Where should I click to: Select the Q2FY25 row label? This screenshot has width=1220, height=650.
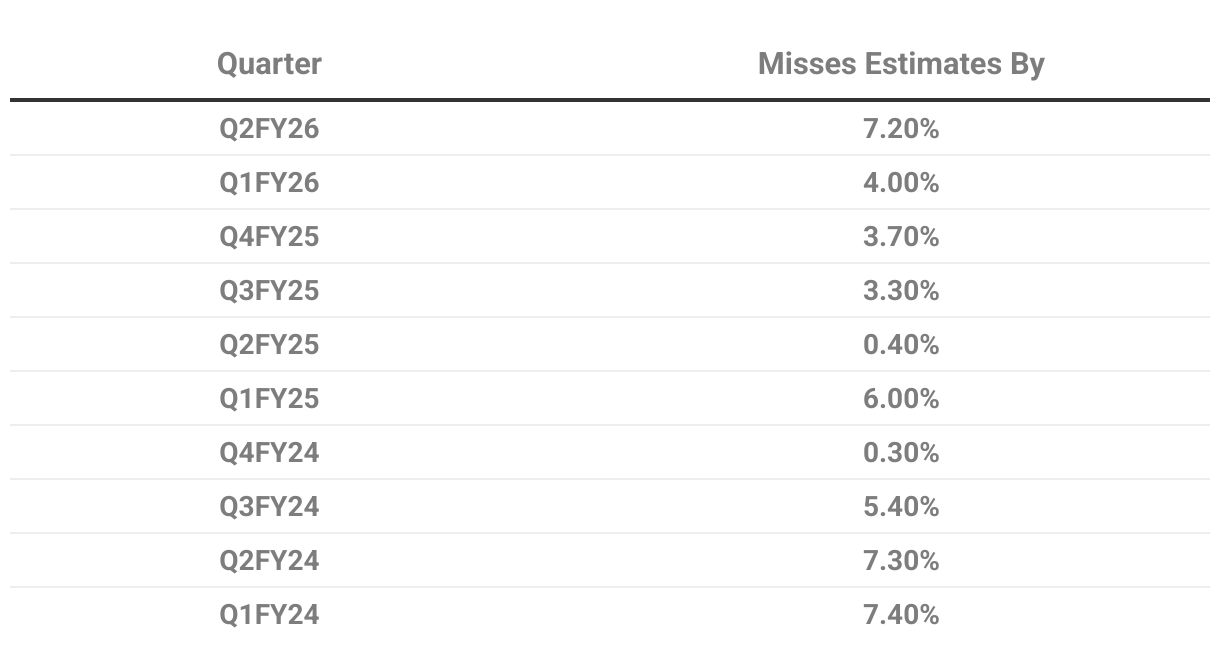click(x=269, y=345)
